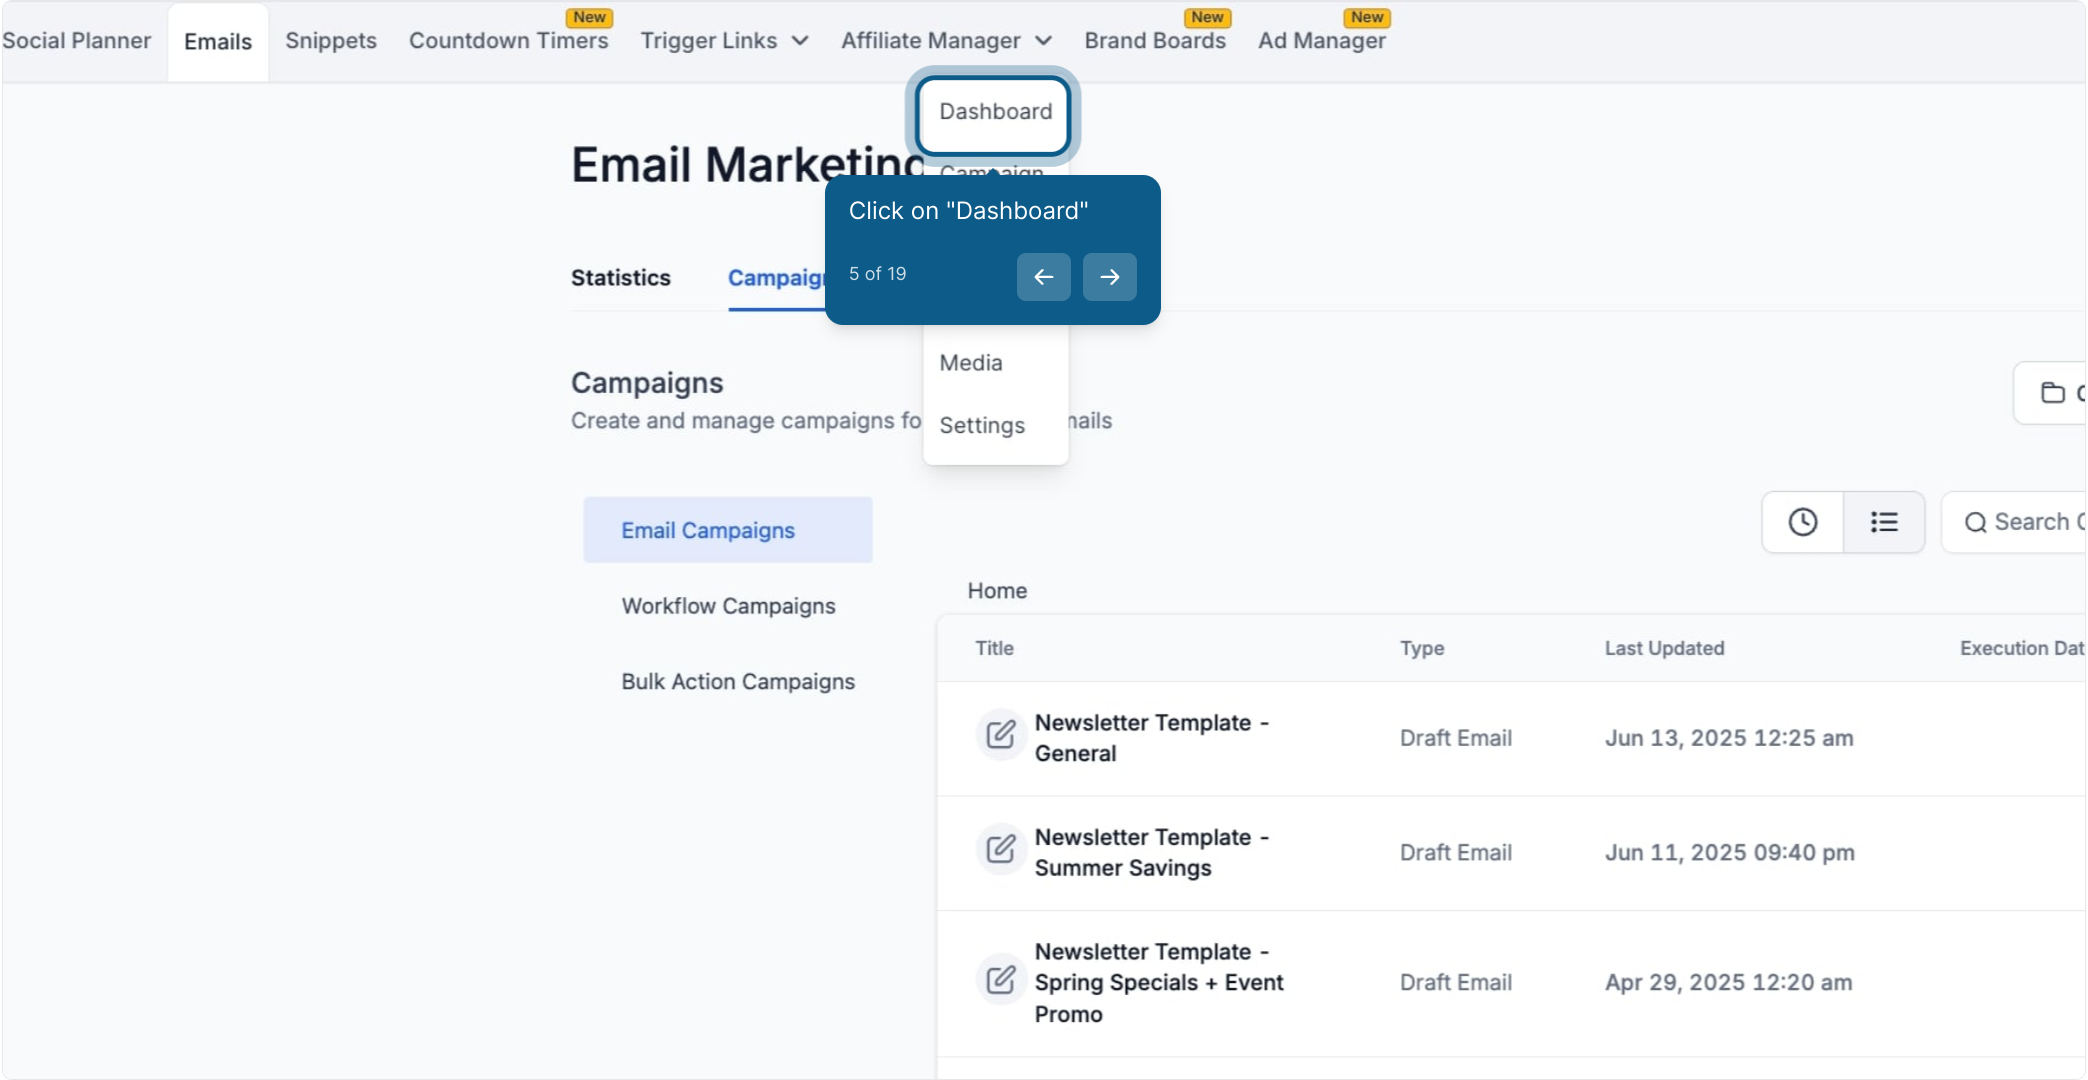Click date Jun 11, 2025 09:40 pm
2088x1080 pixels.
click(1730, 853)
